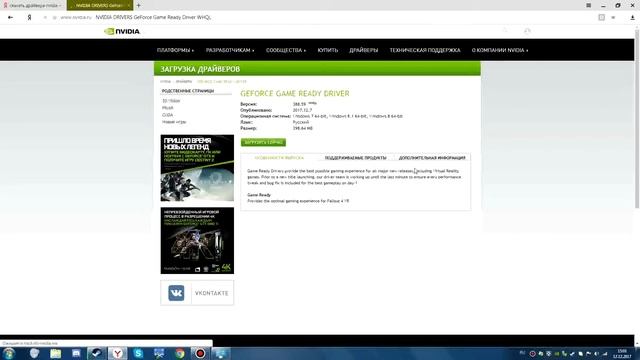The image size is (640, 360).
Task: Open the user account icon in the NVIDIA header
Action: pos(527,31)
